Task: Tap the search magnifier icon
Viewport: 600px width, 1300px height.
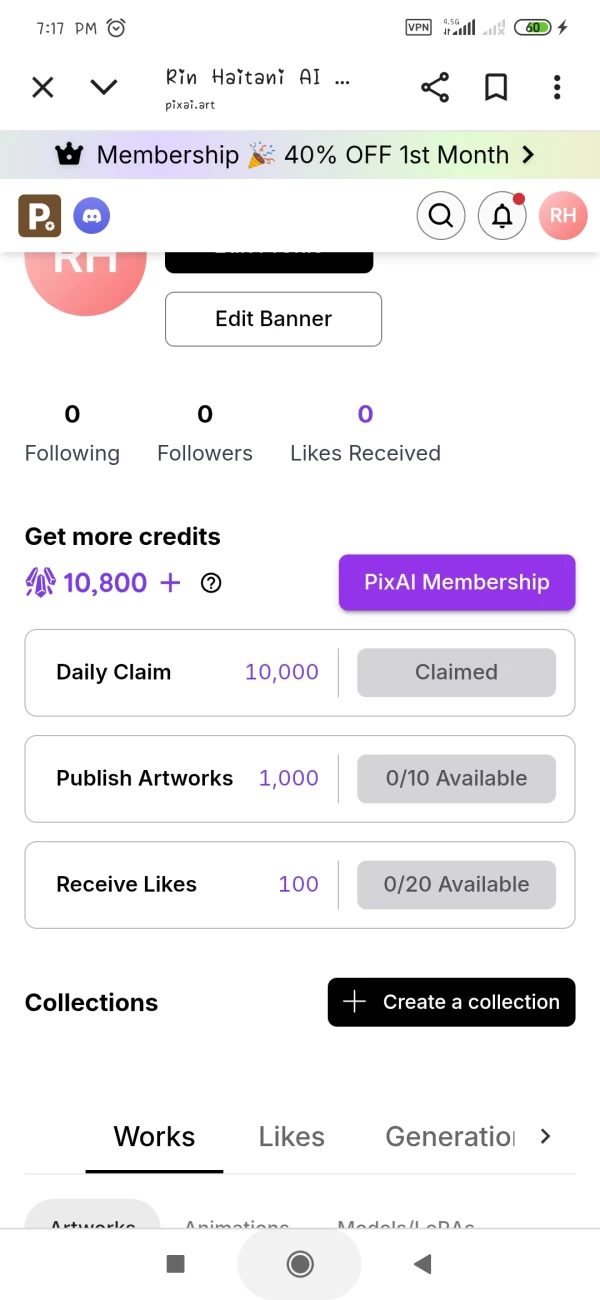Action: click(x=441, y=215)
